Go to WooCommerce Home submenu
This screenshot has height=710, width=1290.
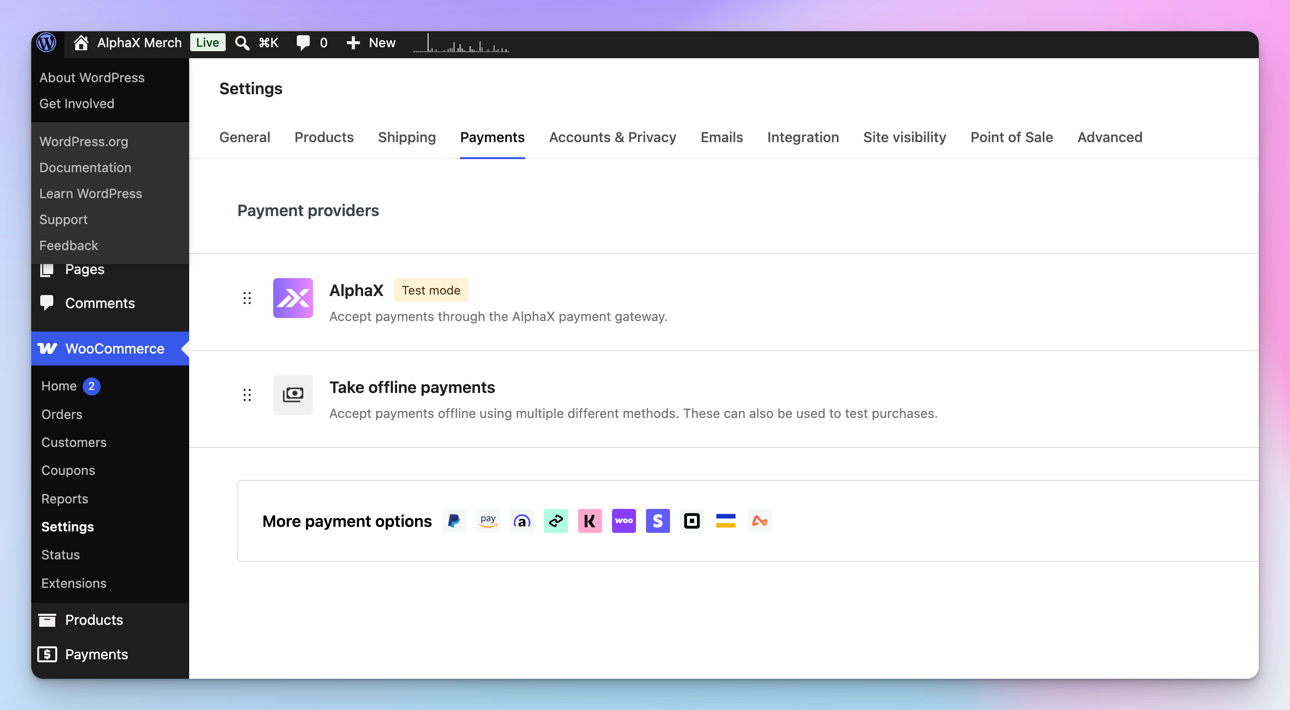click(x=59, y=386)
